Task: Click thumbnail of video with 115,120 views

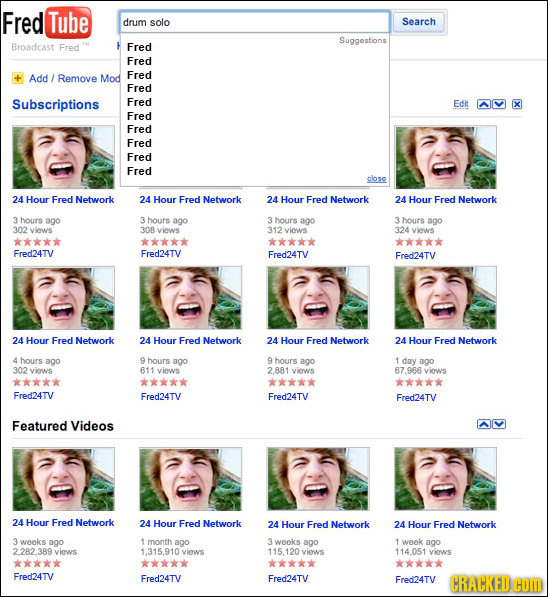Action: click(318, 479)
